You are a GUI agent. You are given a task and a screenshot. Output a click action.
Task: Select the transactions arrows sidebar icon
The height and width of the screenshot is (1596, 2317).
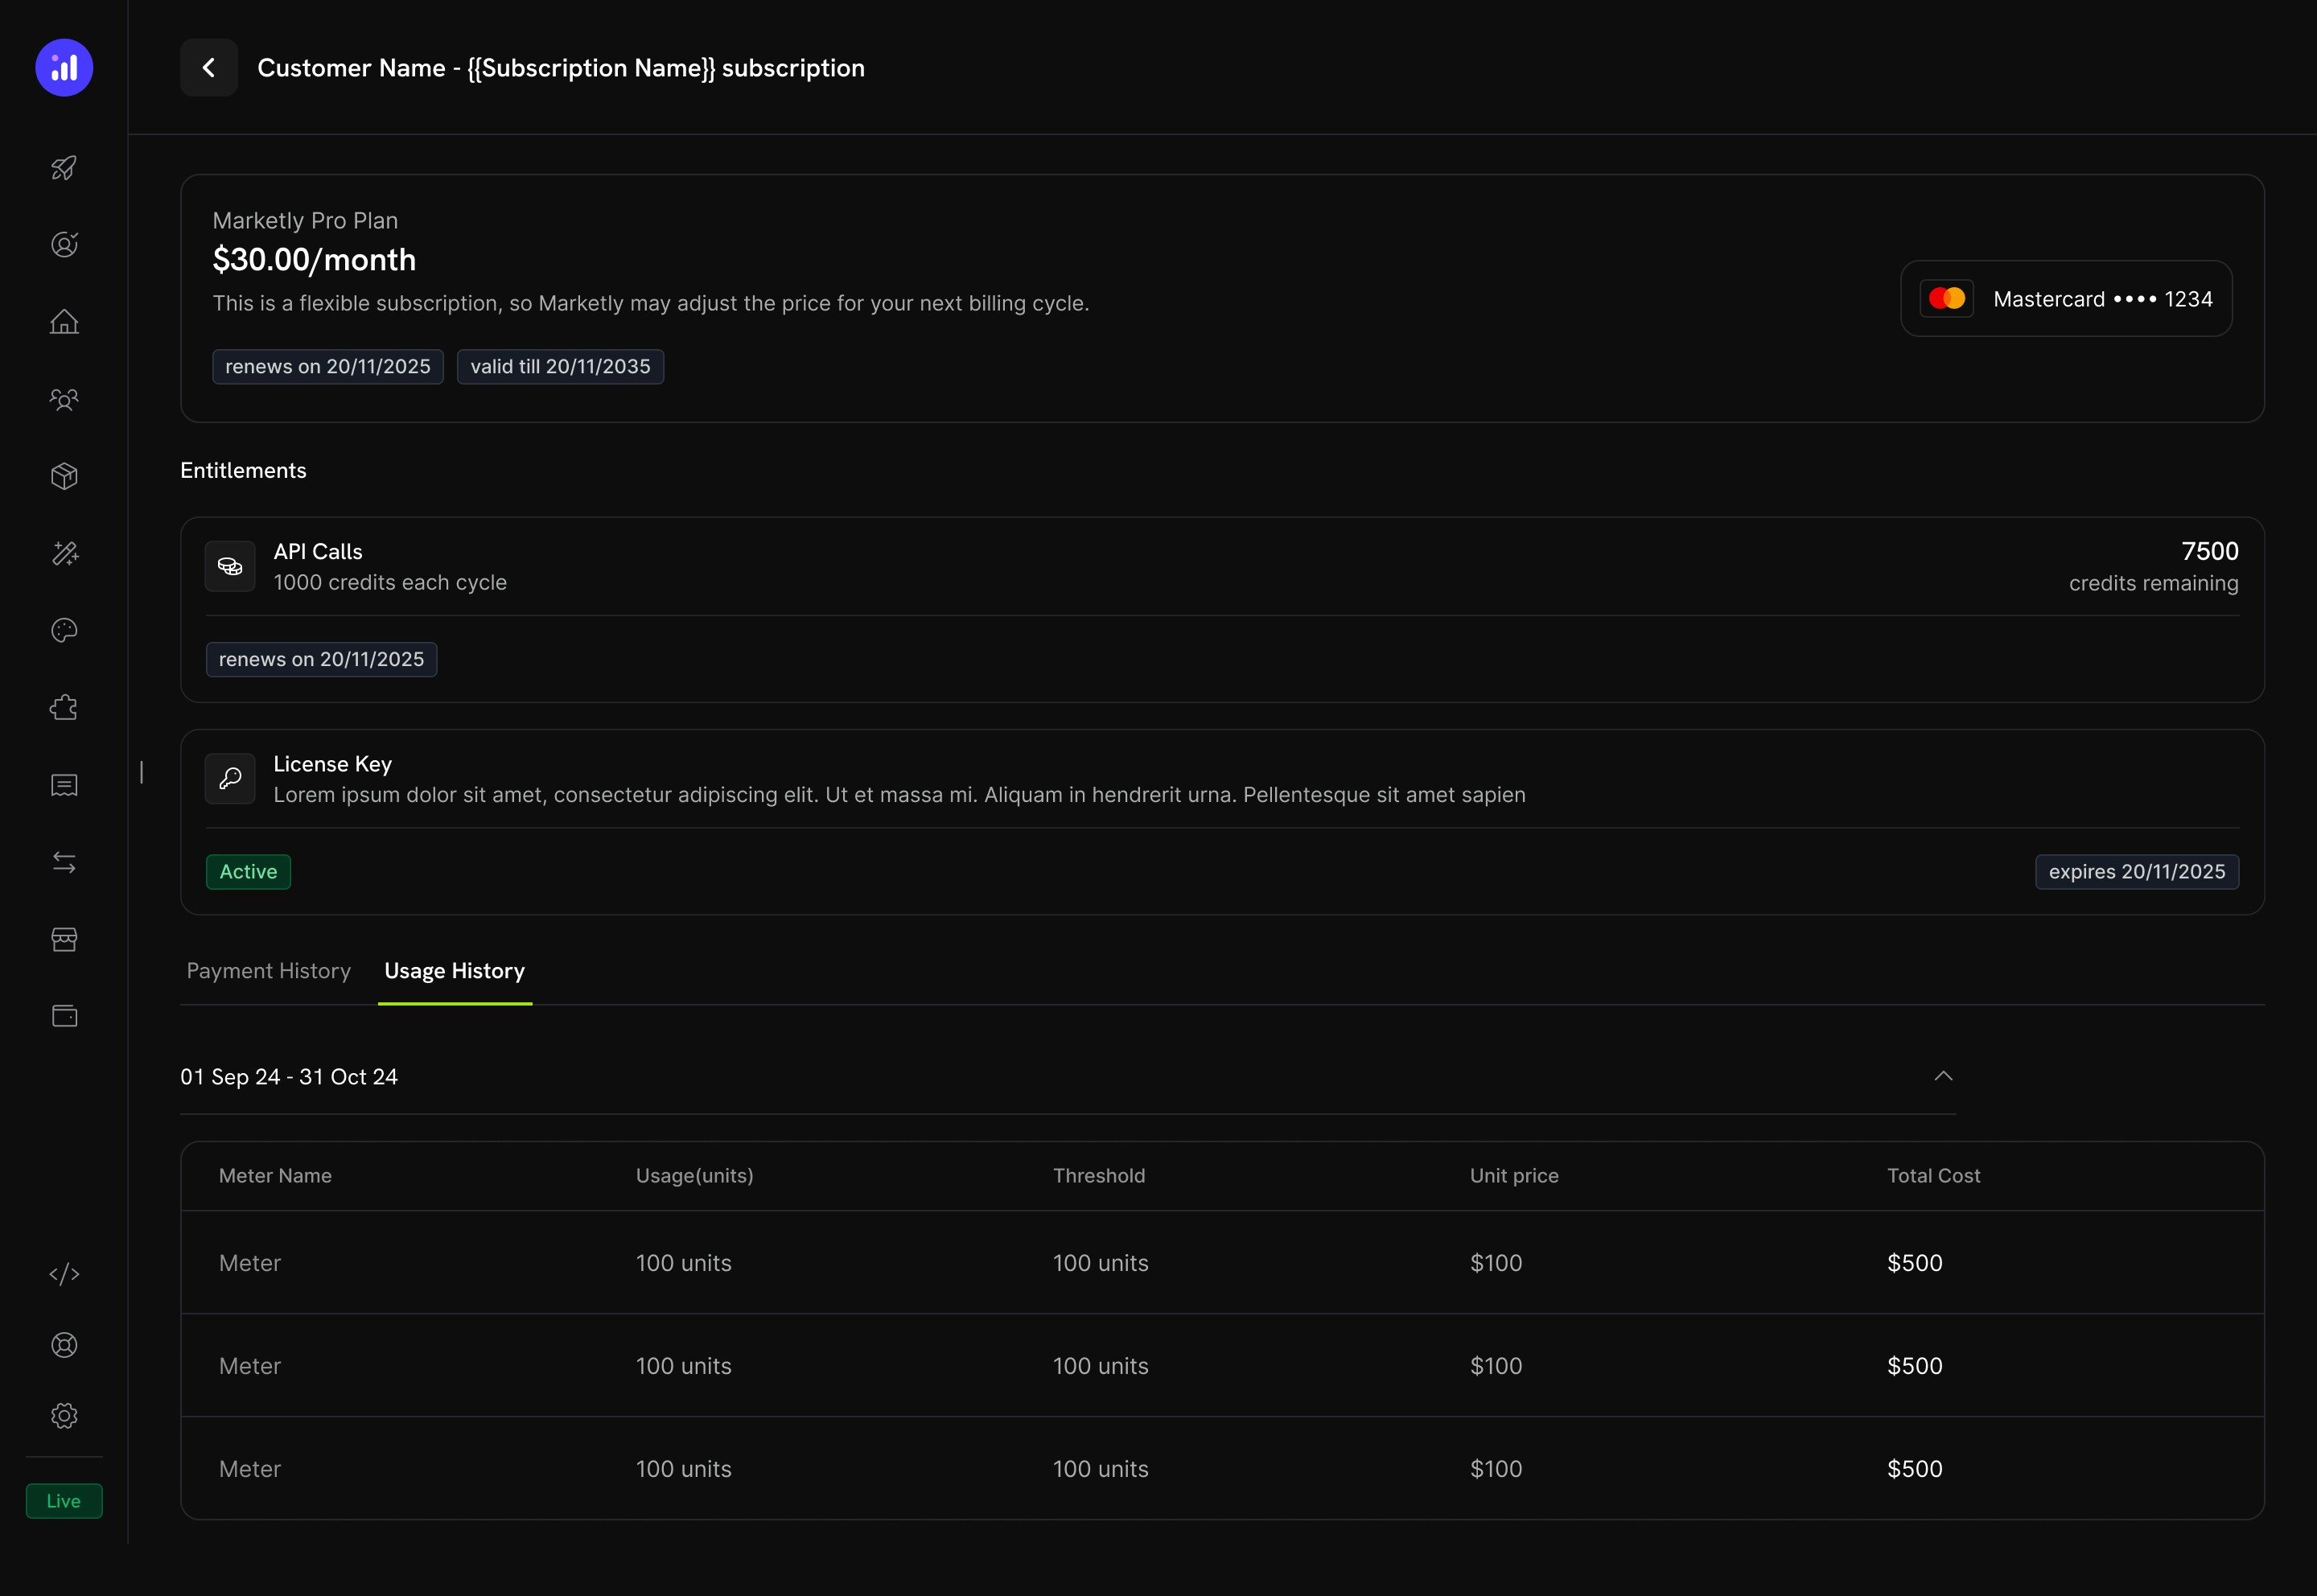[64, 862]
